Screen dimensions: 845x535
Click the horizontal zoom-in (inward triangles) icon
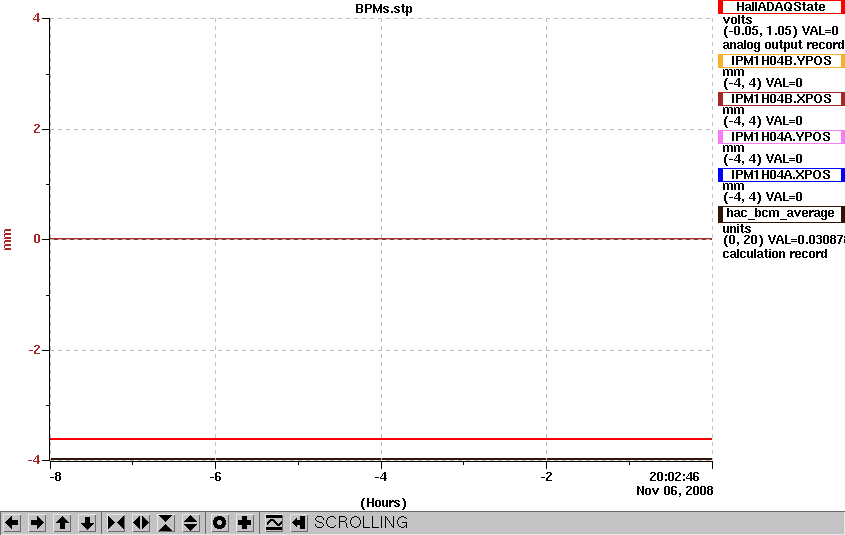pos(116,523)
